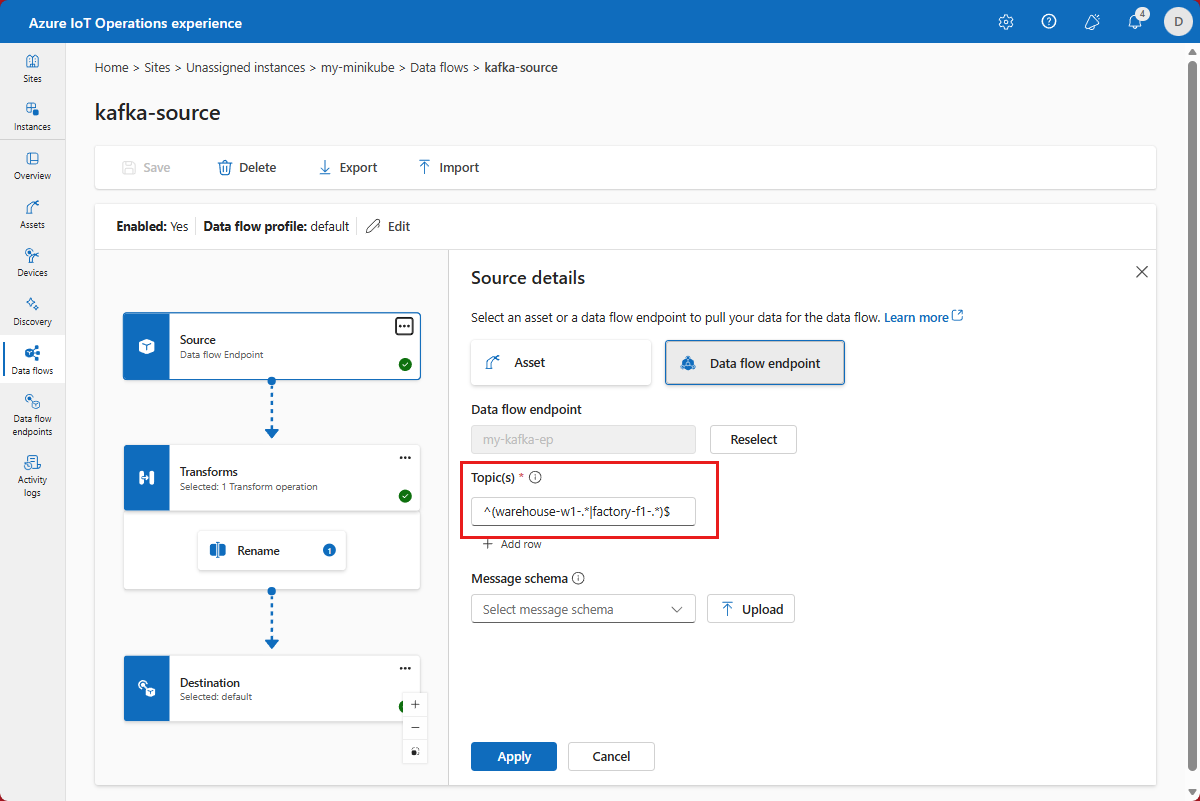
Task: Navigate to Data flows breadcrumb
Action: (x=439, y=68)
